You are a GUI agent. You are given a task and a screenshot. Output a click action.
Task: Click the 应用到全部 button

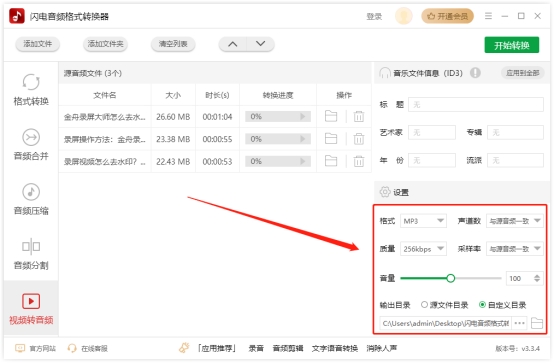click(523, 73)
